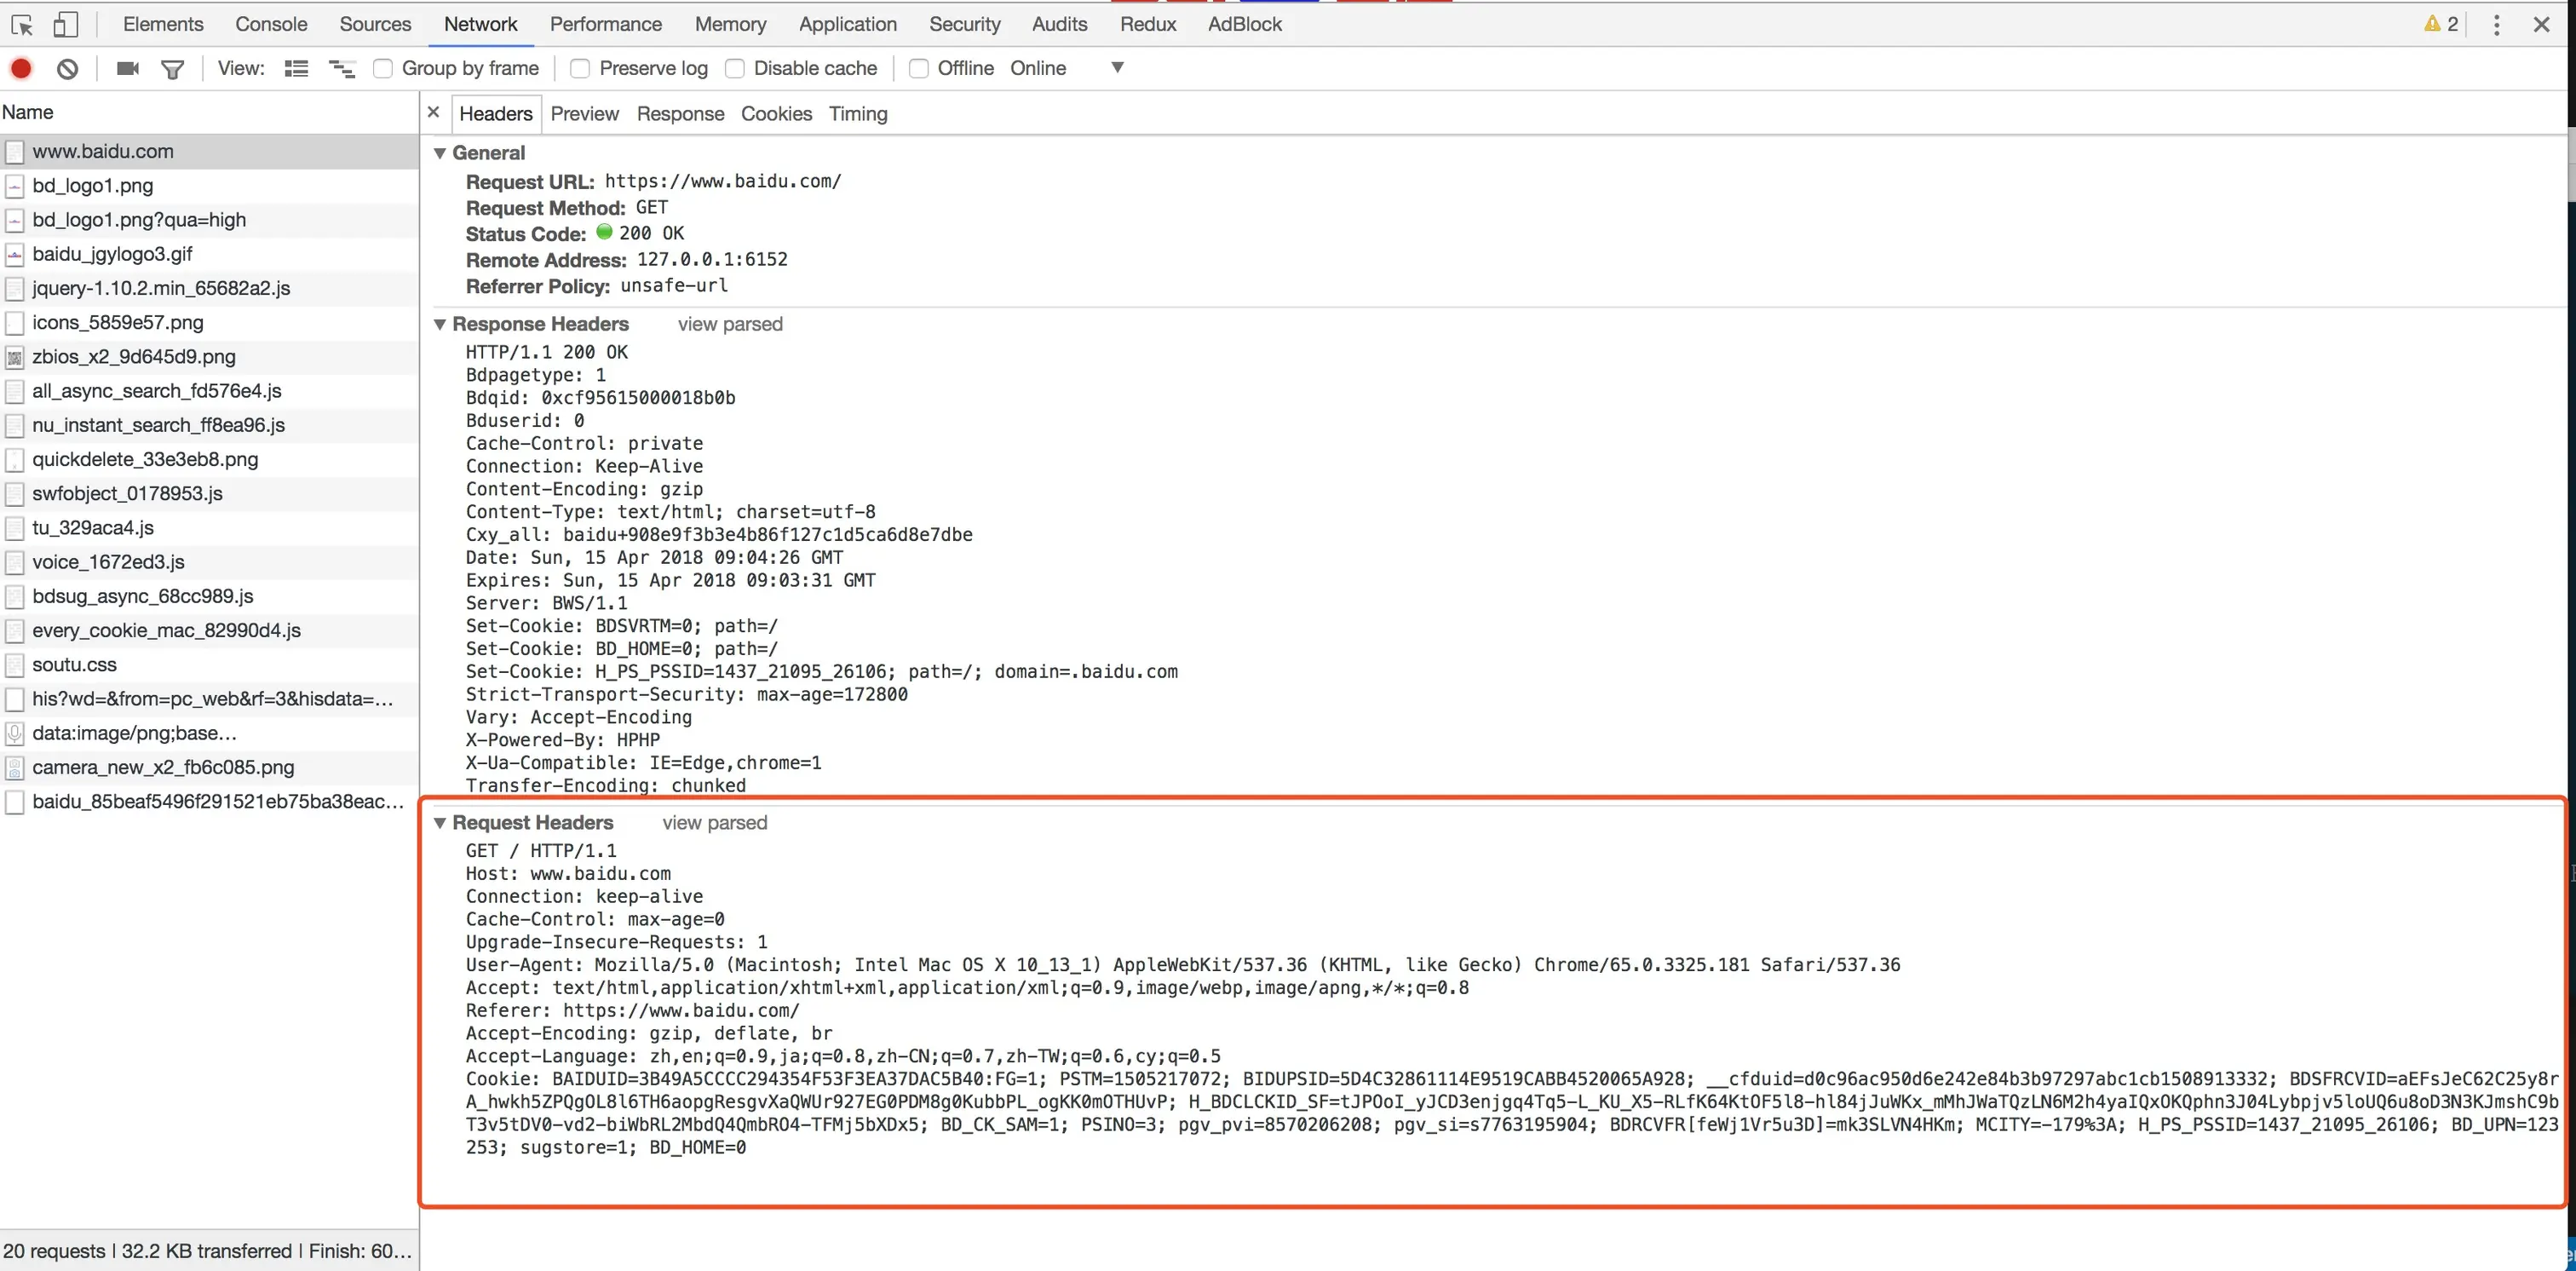This screenshot has width=2576, height=1271.
Task: Click the warning indicator showing 2 warnings
Action: [2440, 23]
